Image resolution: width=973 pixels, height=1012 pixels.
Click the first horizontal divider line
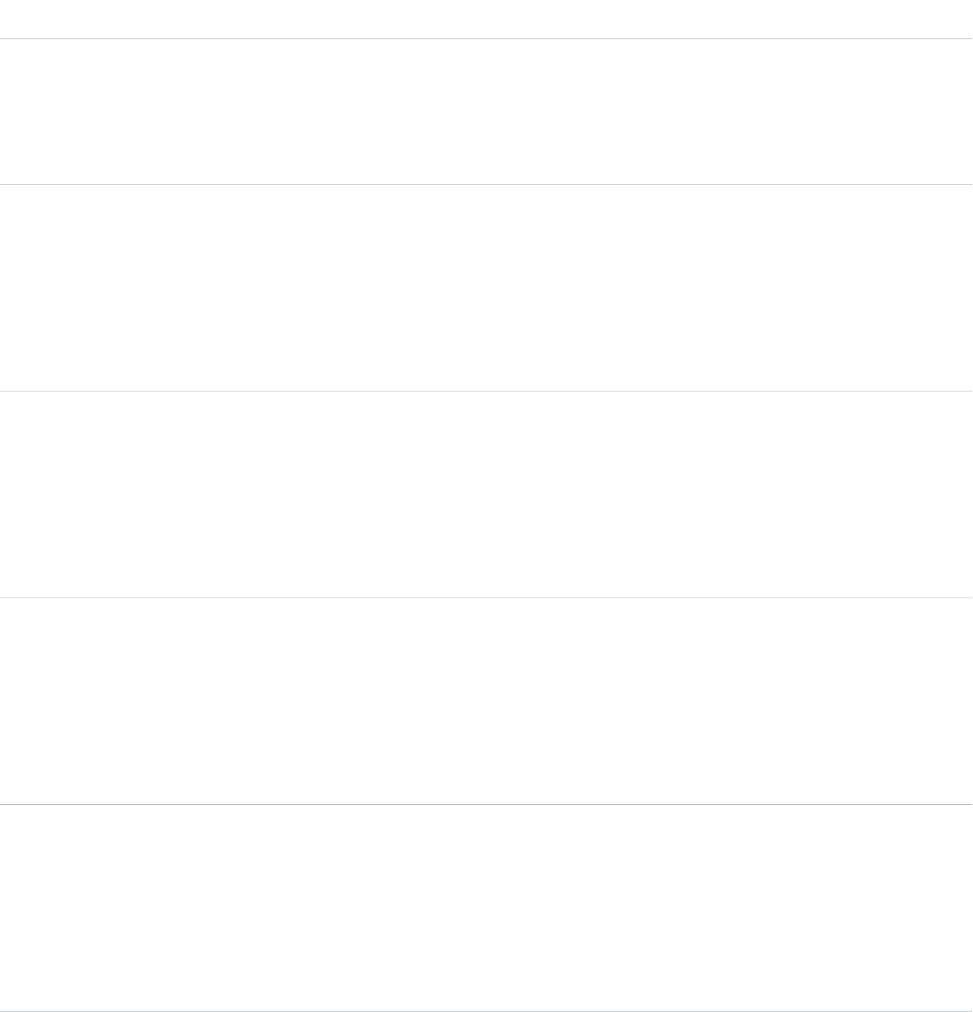[486, 38]
